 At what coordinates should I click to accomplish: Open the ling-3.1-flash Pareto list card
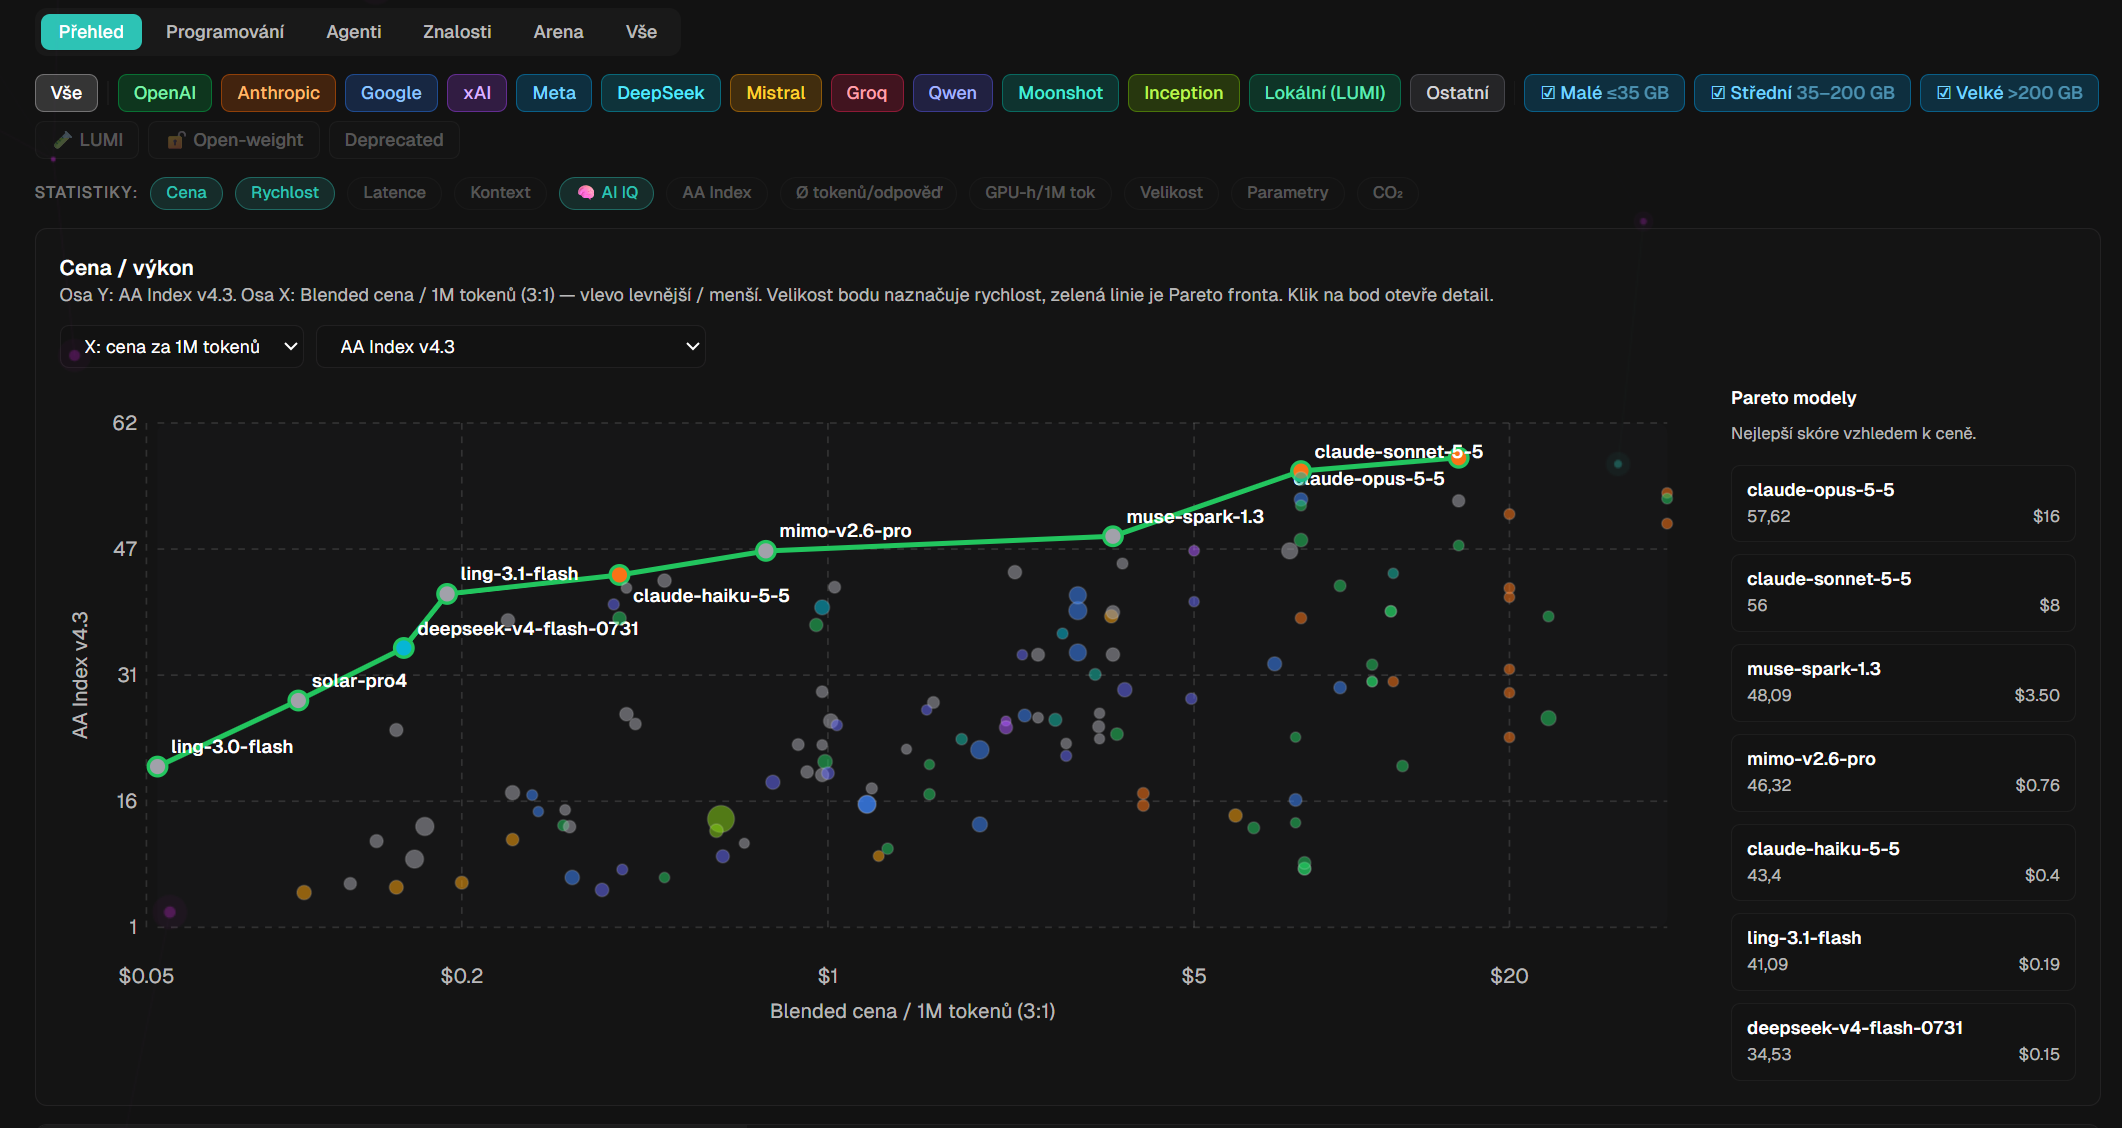tap(1903, 951)
